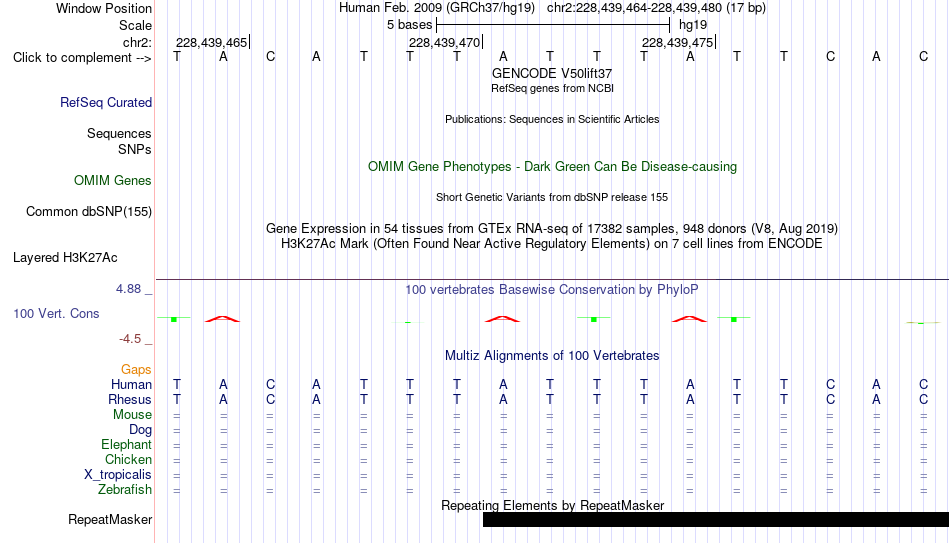Select the chr2: ruler label
The height and width of the screenshot is (543, 950).
pos(137,42)
